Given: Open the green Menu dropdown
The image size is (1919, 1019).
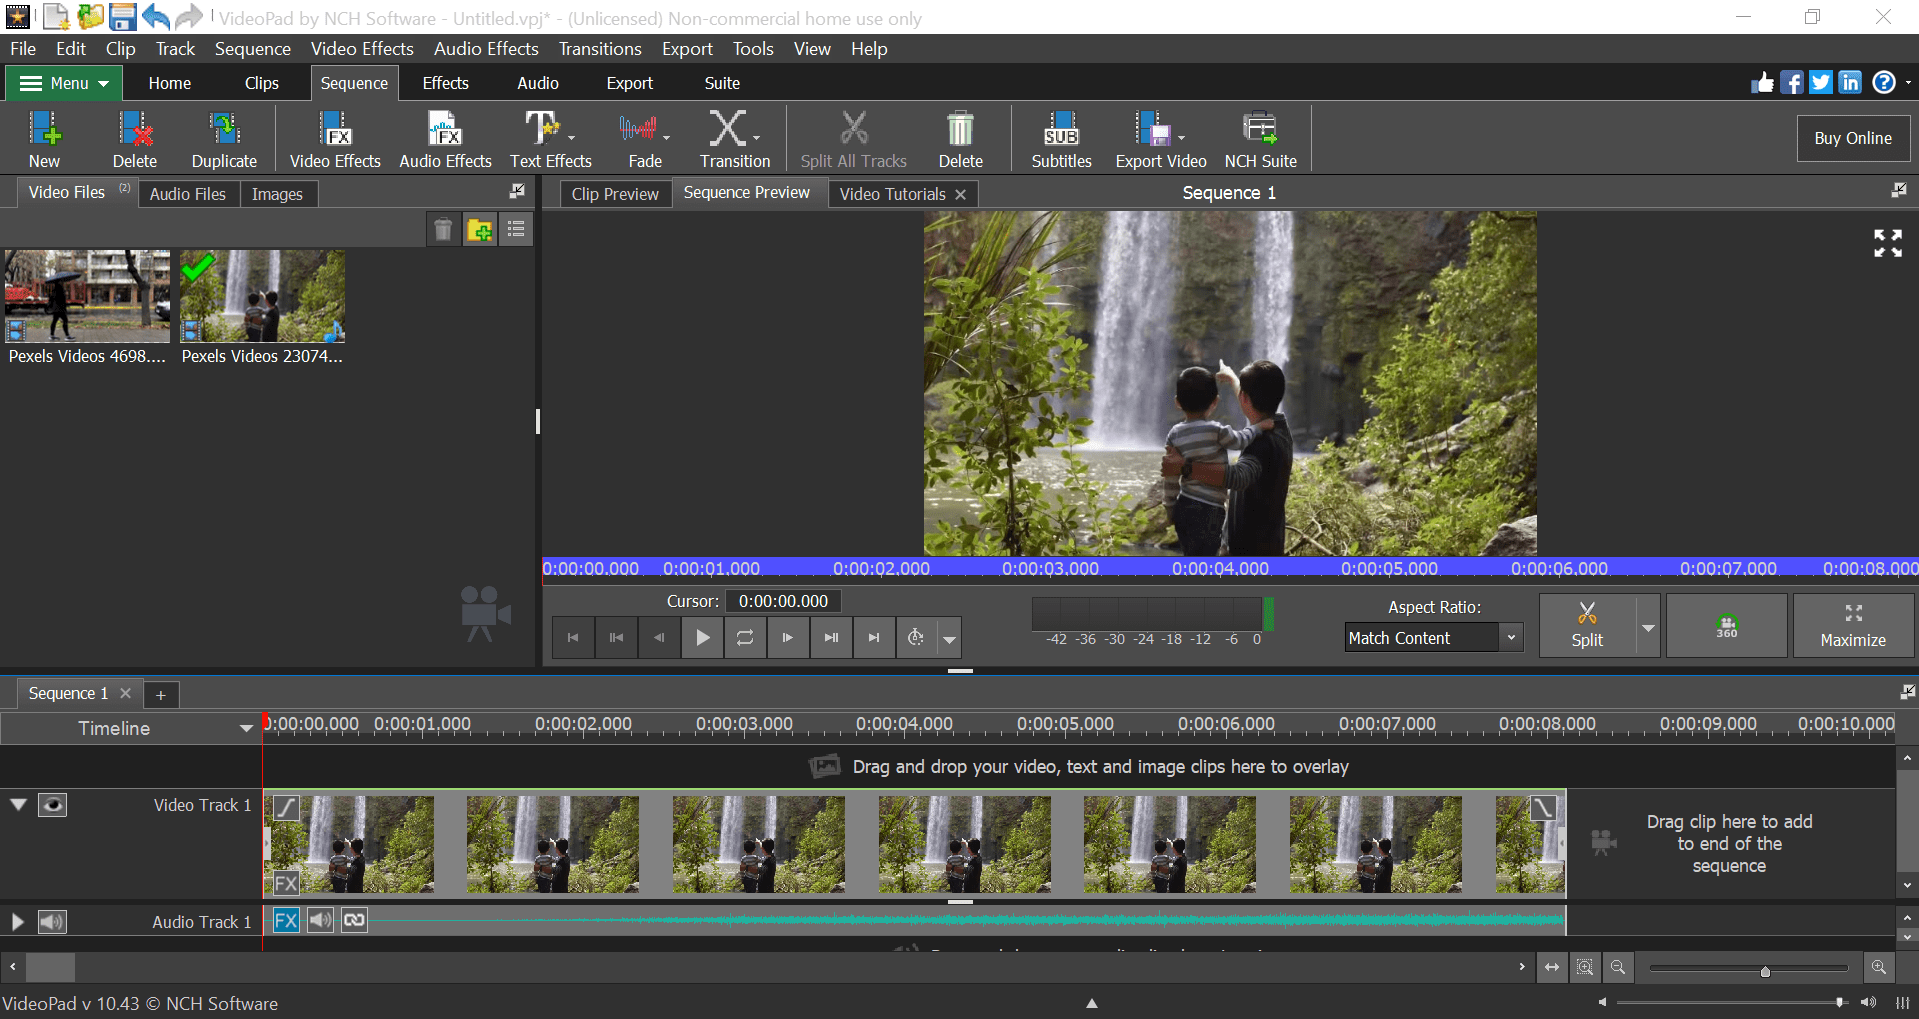Looking at the screenshot, I should click(x=64, y=84).
